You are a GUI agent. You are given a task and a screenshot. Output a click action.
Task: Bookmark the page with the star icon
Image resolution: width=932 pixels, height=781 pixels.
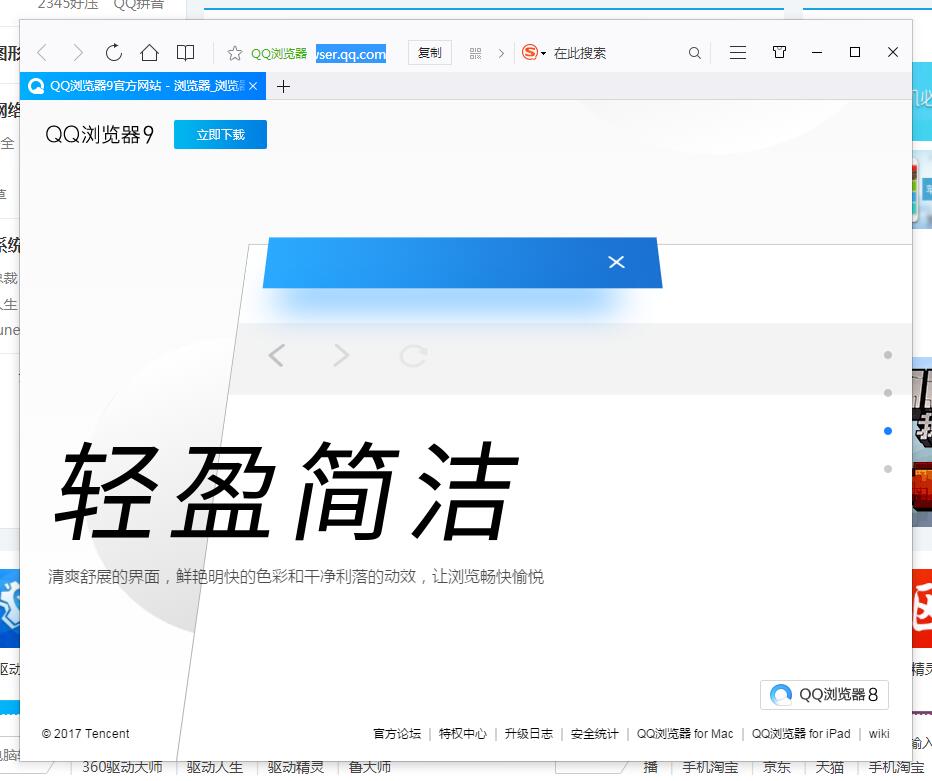click(235, 53)
